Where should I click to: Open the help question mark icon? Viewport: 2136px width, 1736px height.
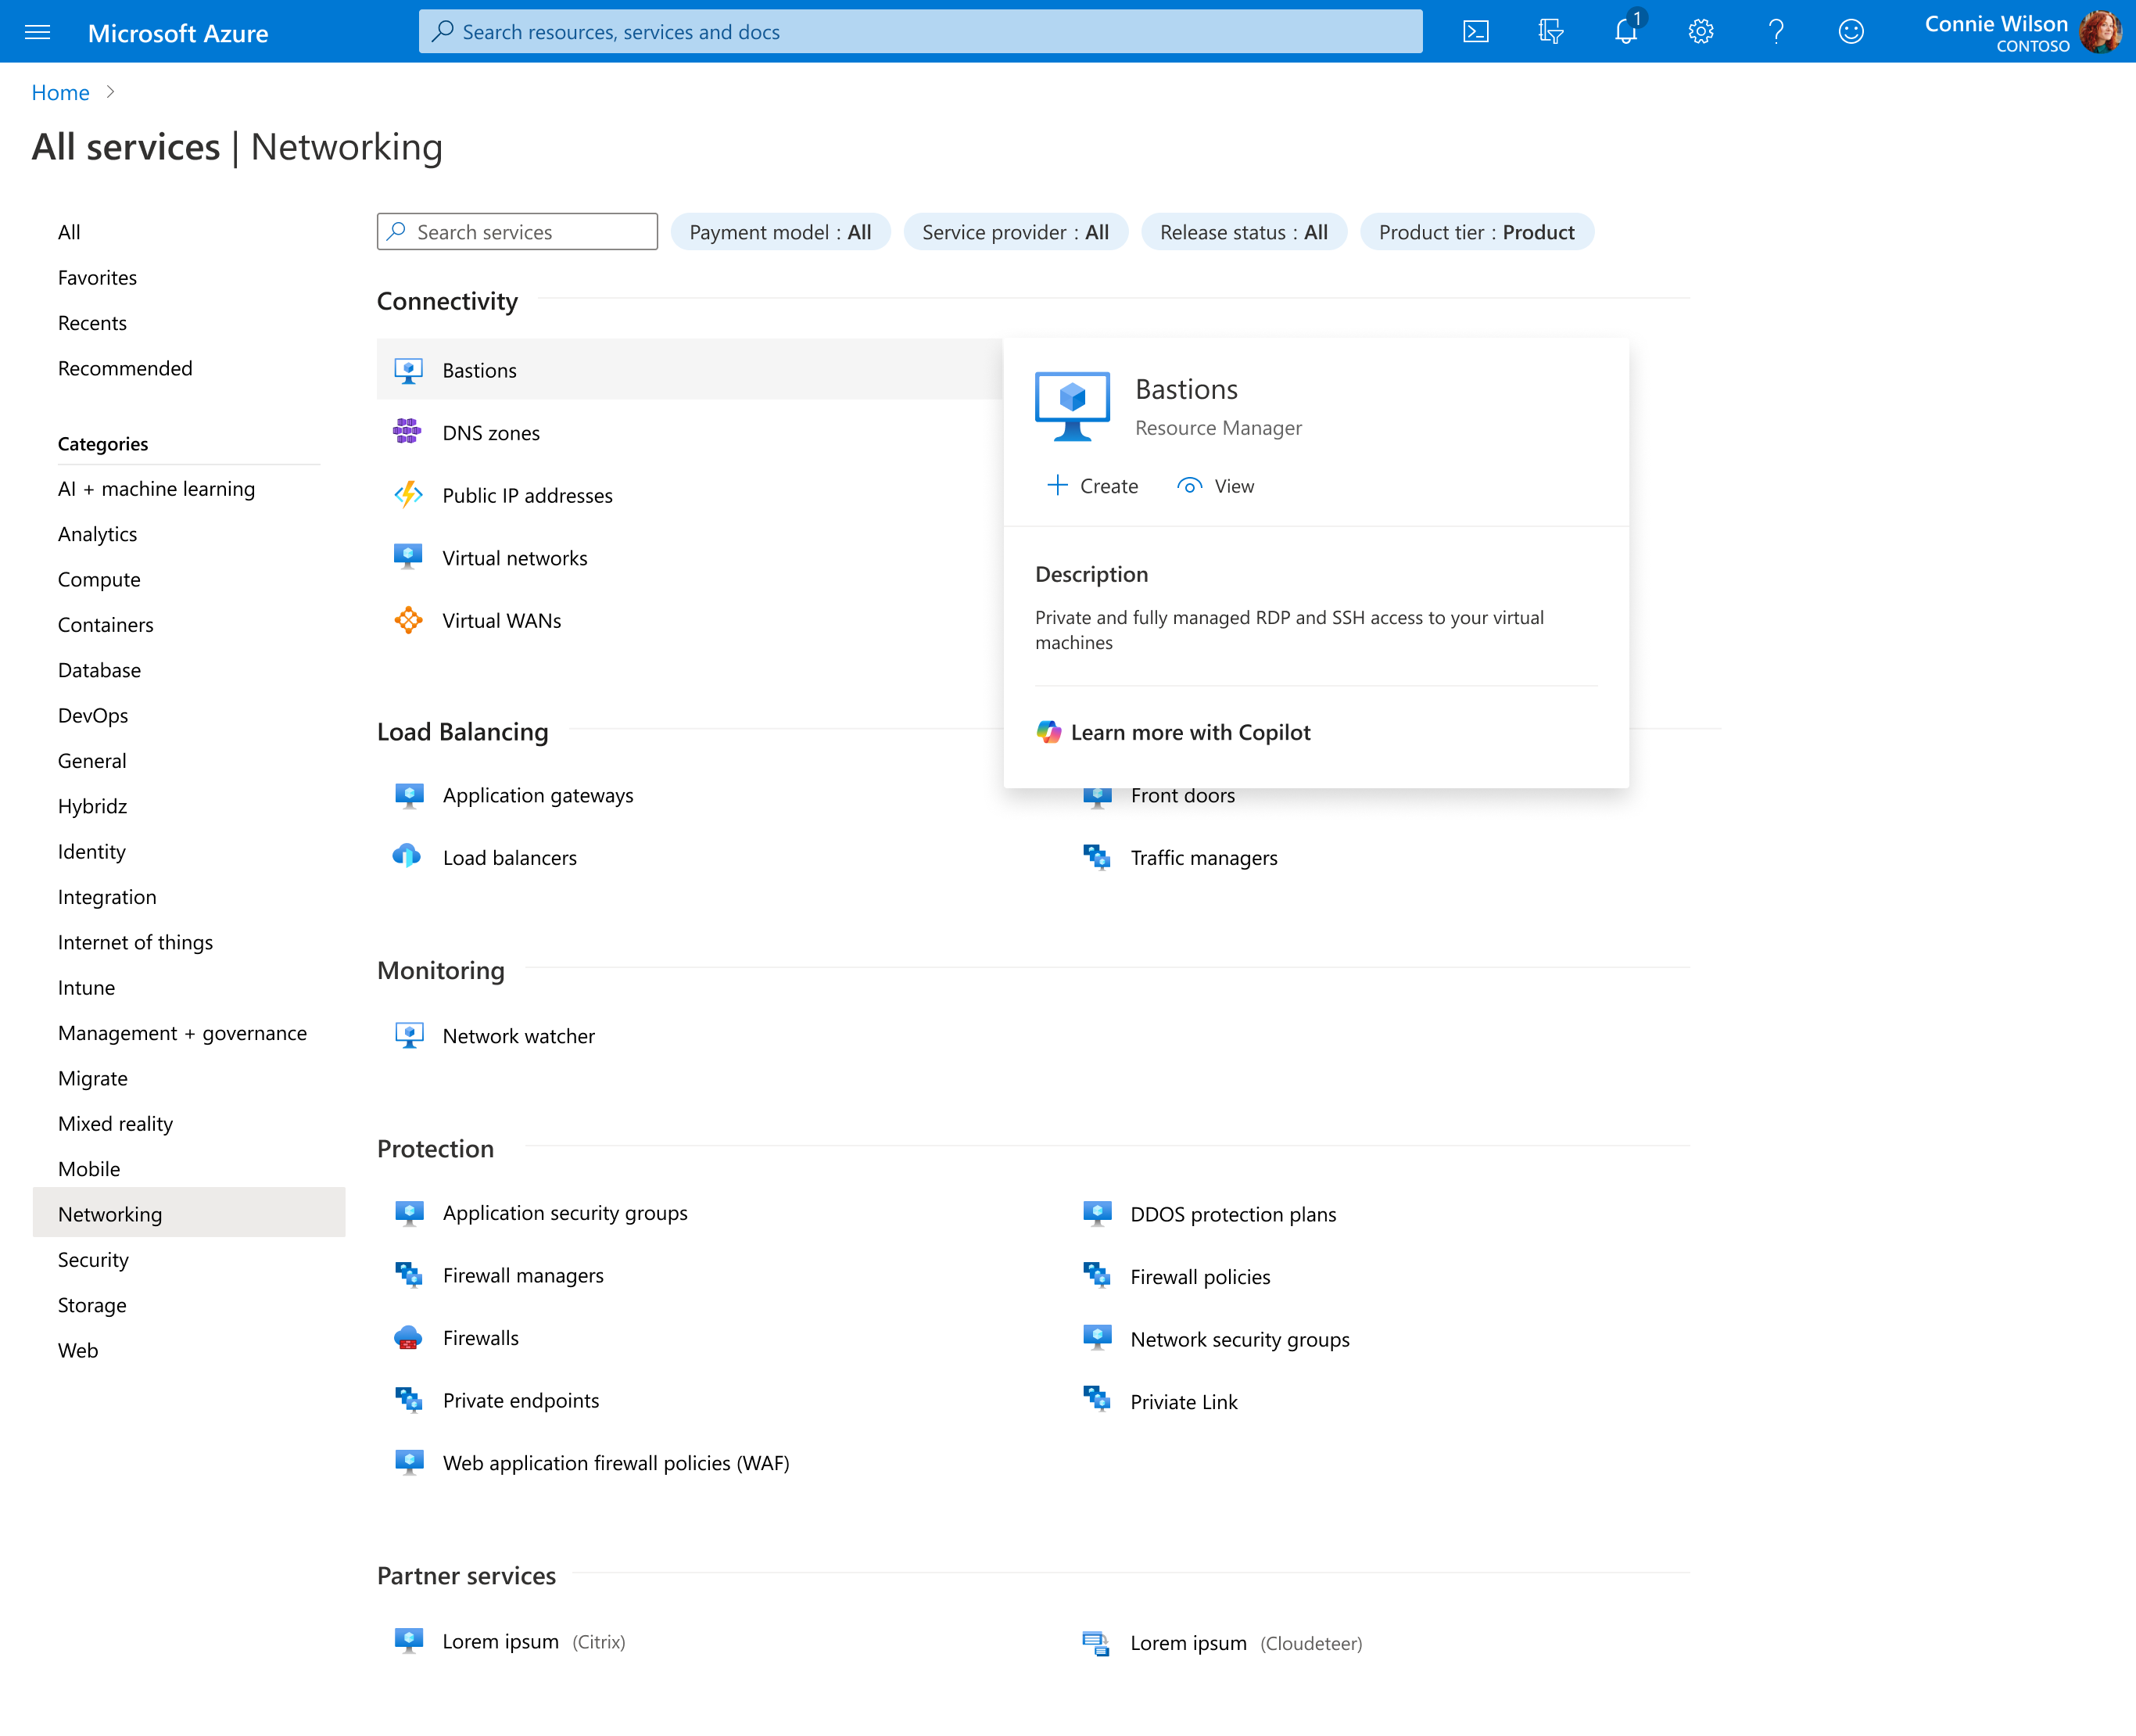click(x=1776, y=32)
